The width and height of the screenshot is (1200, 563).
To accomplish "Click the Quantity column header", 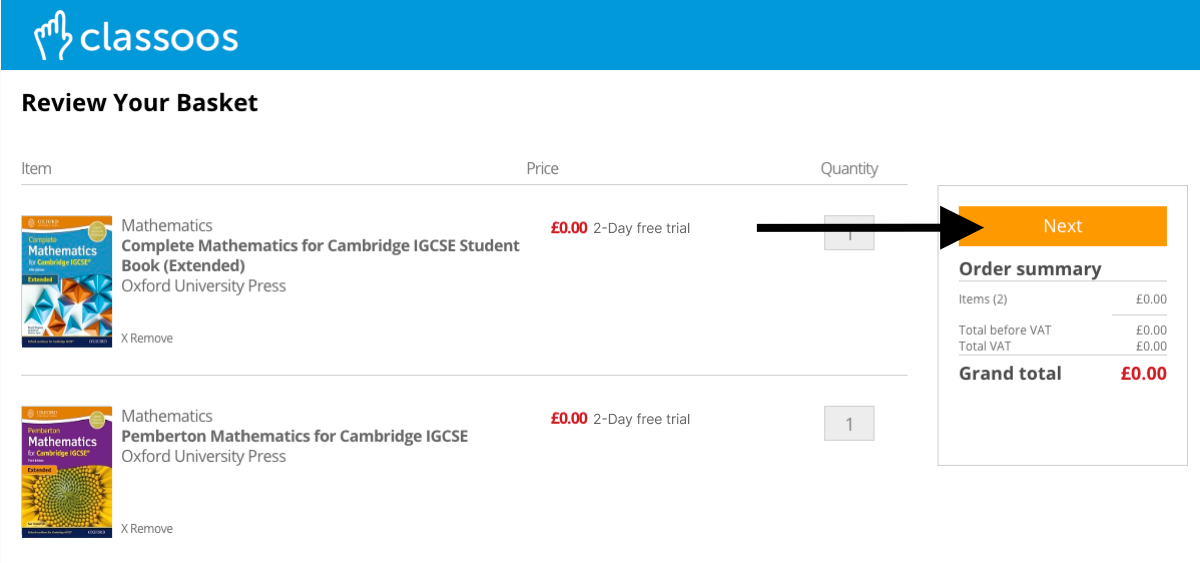I will (x=849, y=168).
